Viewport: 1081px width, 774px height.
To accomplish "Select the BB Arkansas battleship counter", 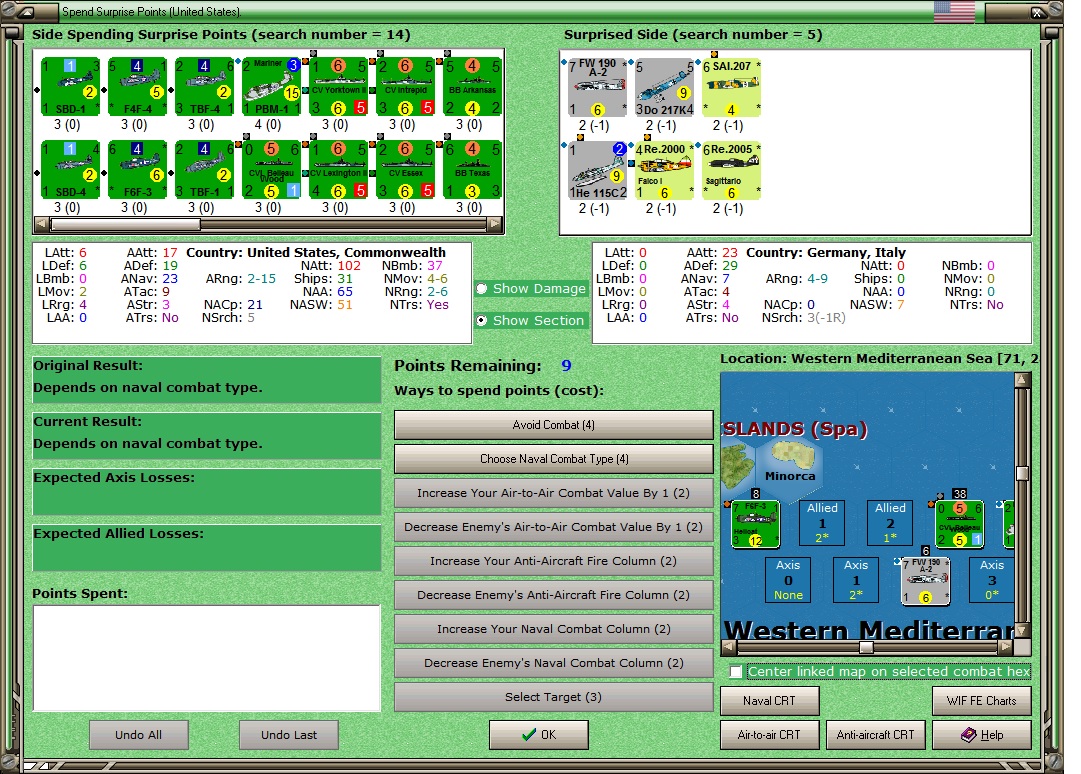I will coord(472,87).
